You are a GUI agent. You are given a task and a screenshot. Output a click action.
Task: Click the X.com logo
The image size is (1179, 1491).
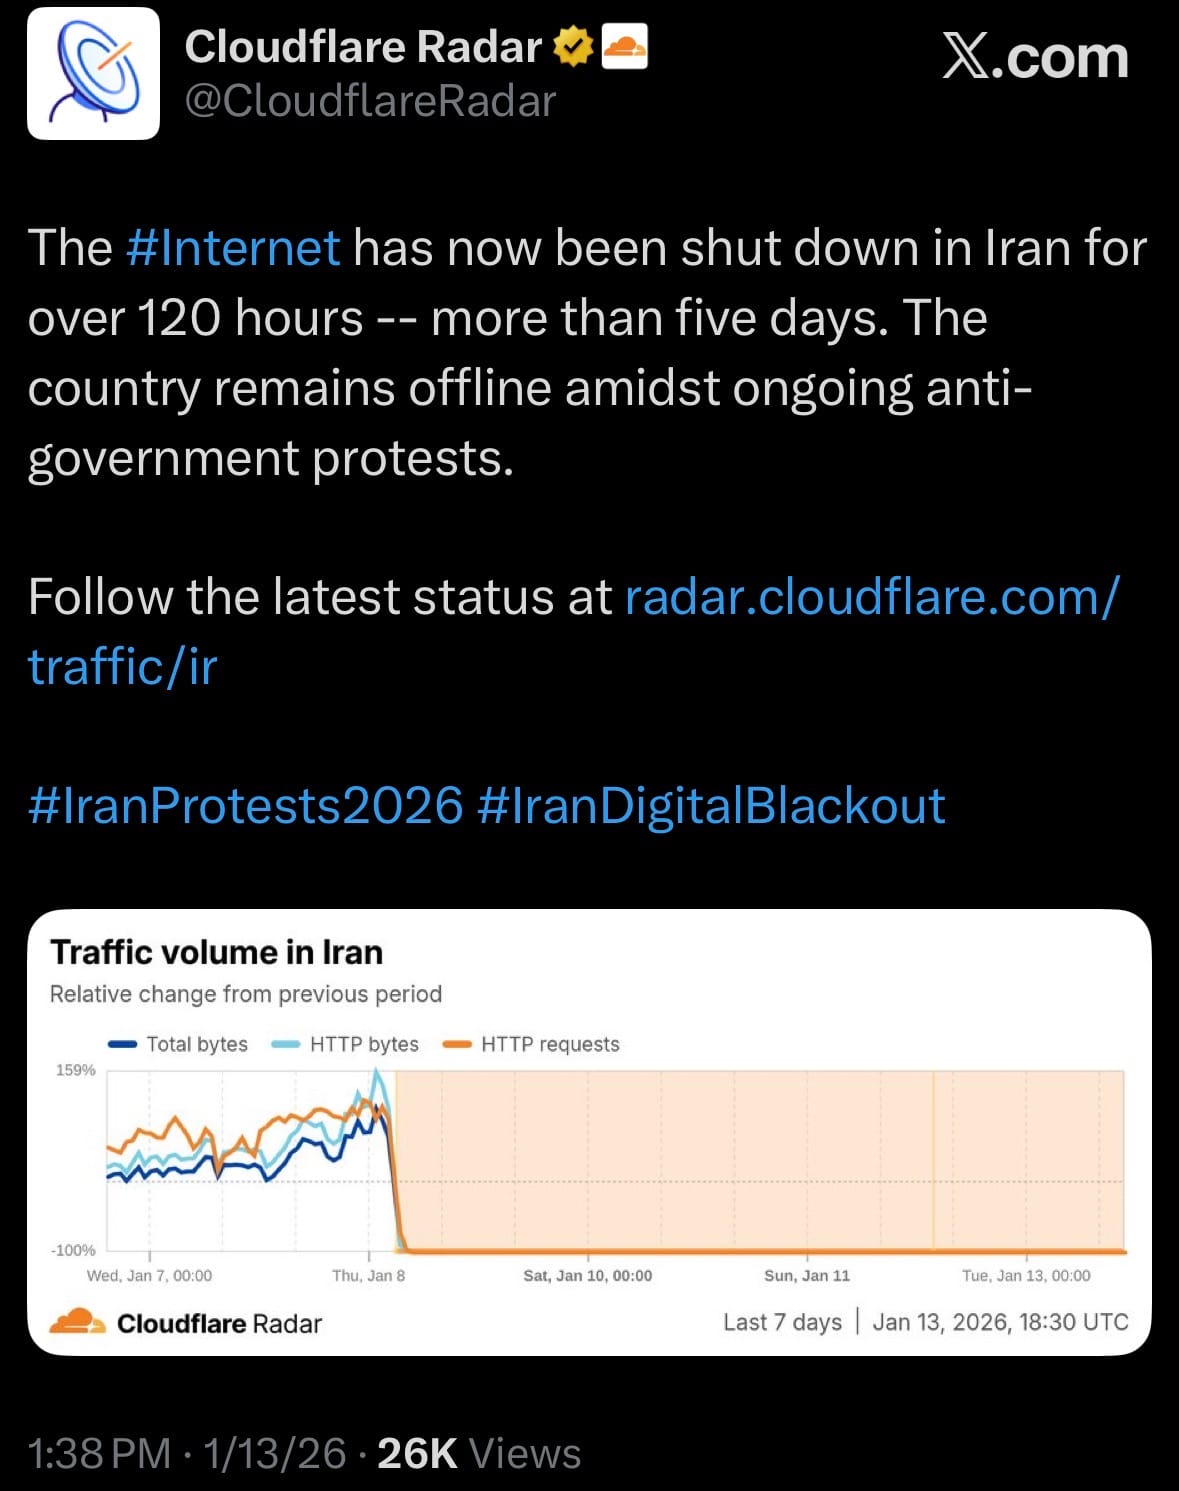click(x=1035, y=58)
